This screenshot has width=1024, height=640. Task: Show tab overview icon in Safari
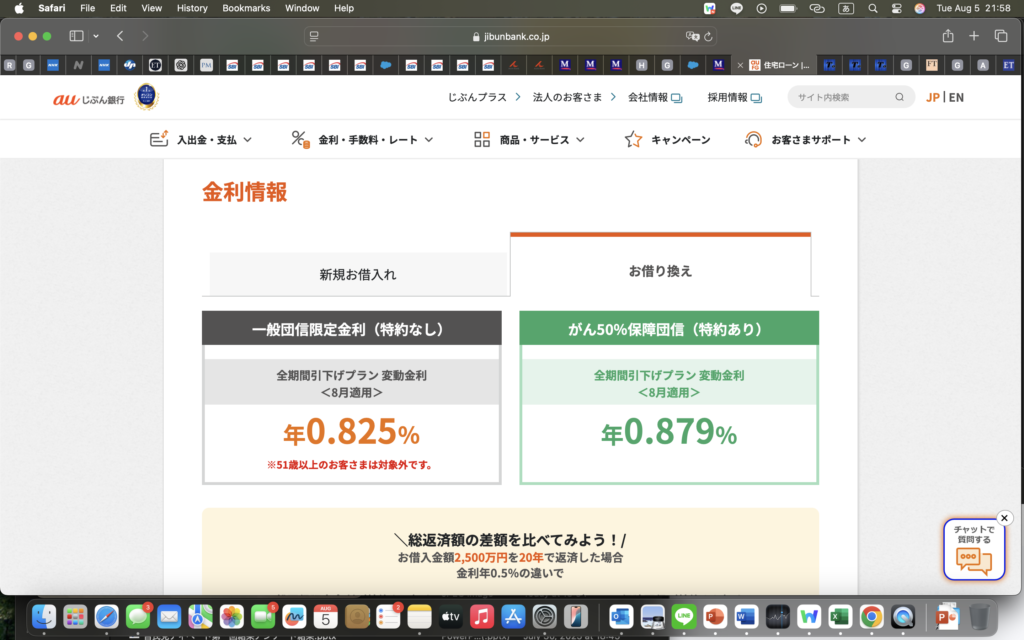(x=1001, y=36)
